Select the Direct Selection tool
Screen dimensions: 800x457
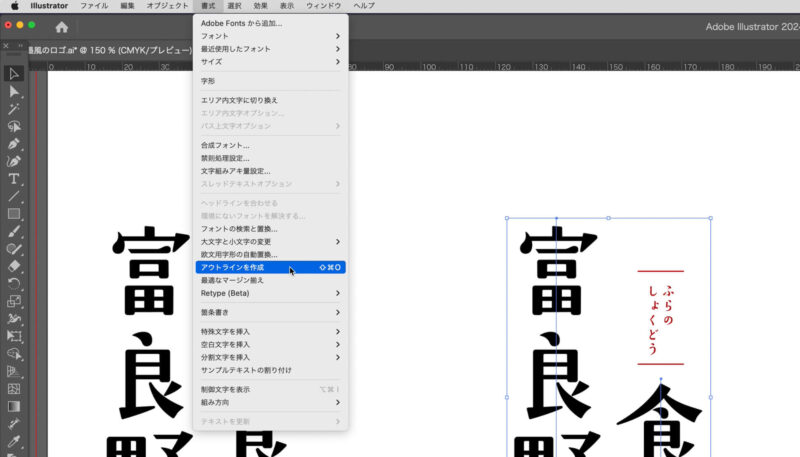click(14, 92)
